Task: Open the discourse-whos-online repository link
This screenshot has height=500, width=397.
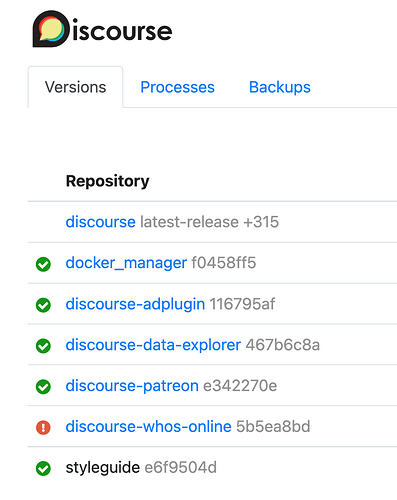Action: (148, 427)
